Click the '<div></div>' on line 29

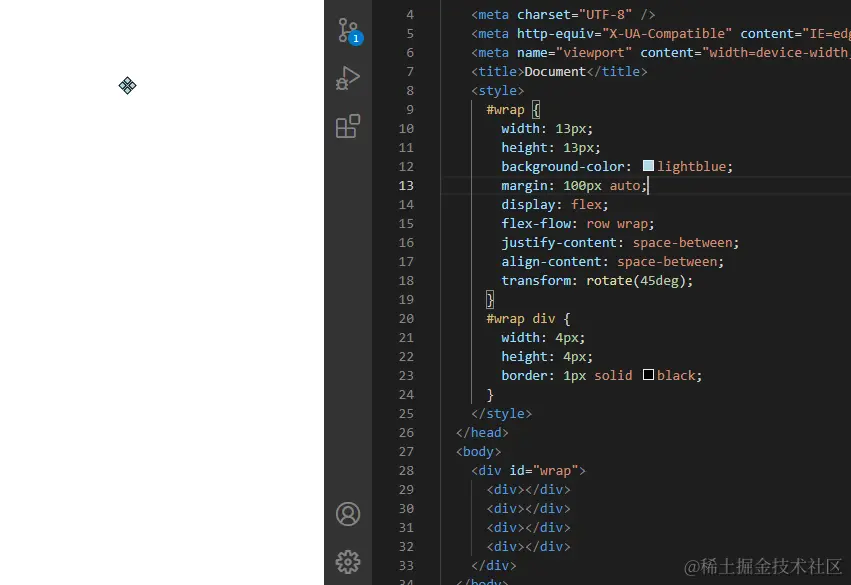[x=528, y=489]
